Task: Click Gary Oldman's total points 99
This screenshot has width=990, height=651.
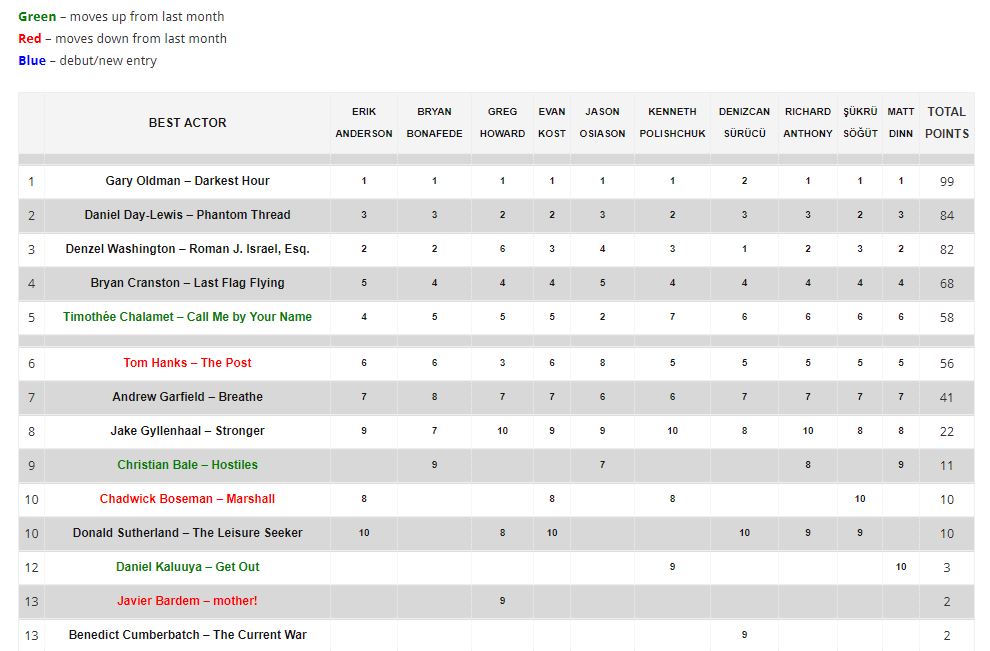Action: point(946,182)
